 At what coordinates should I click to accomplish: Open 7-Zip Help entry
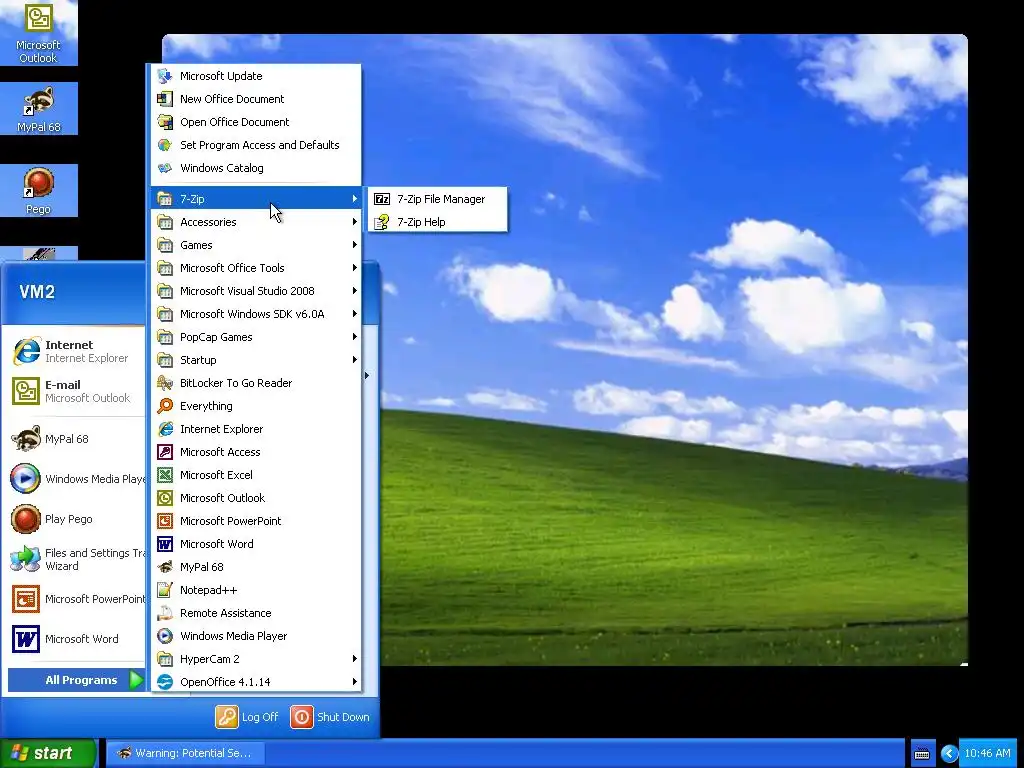pos(438,222)
